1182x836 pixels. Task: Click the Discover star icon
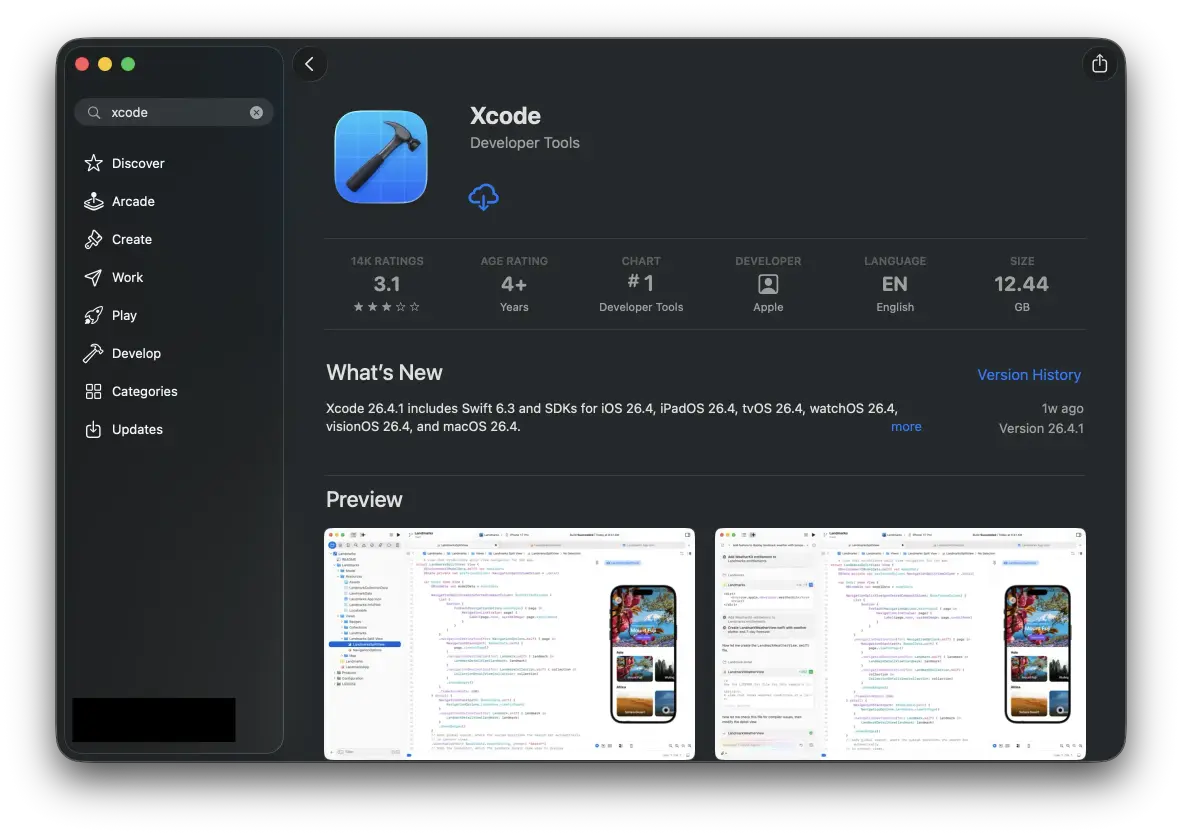point(93,163)
